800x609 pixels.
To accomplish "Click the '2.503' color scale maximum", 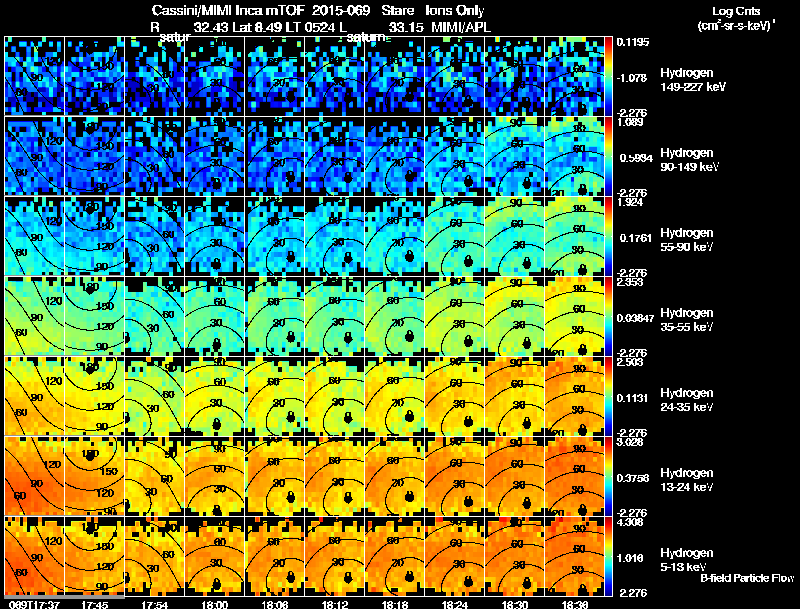I will (x=630, y=362).
